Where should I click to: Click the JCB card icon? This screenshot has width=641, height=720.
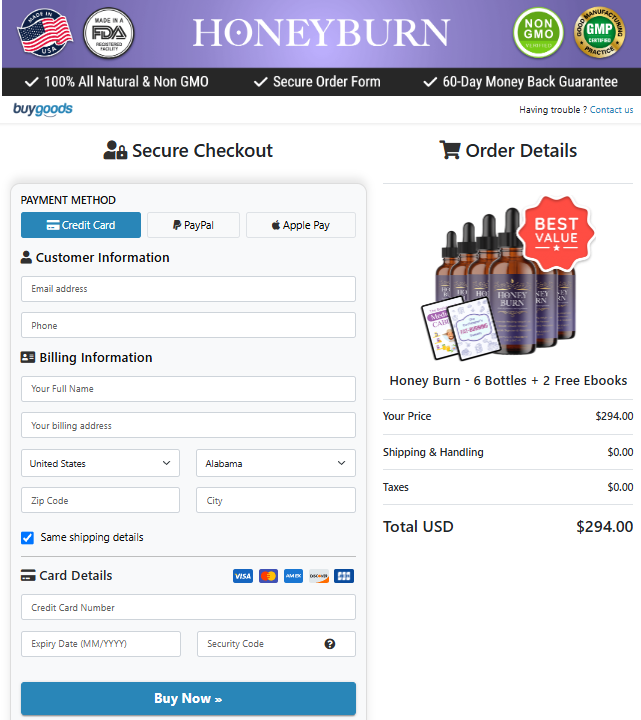pos(344,576)
